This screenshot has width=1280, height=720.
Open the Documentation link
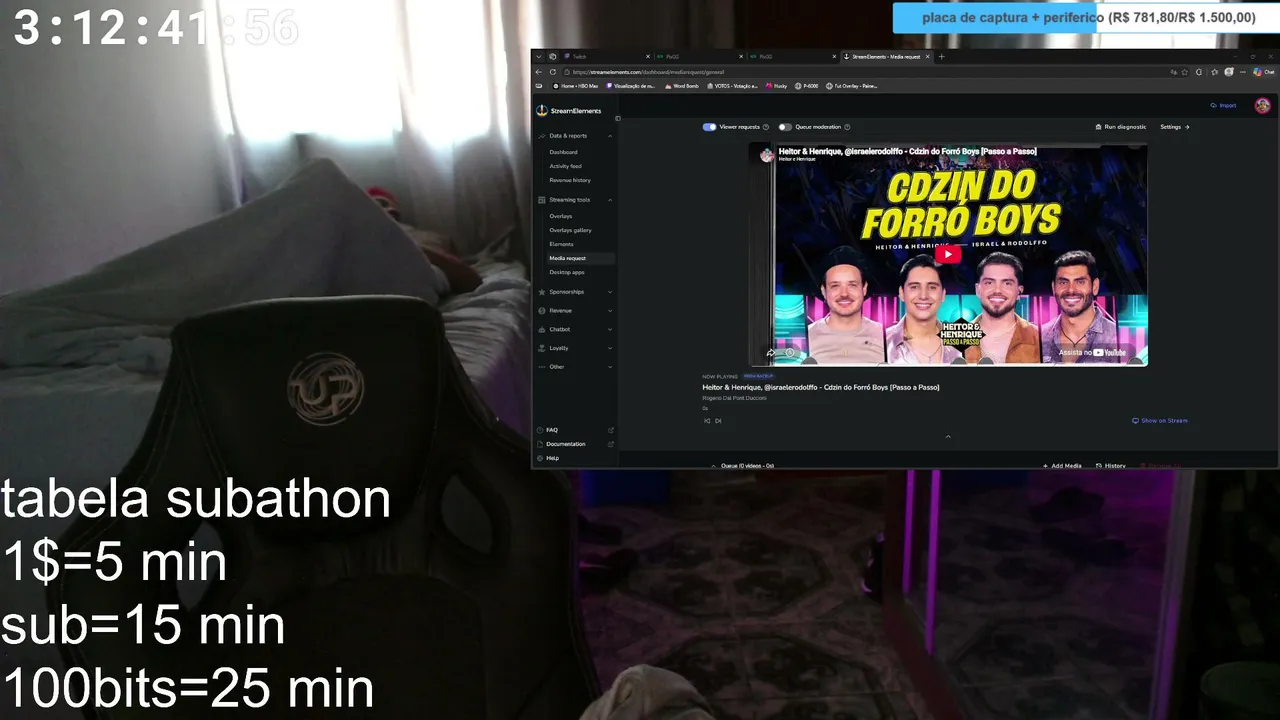pos(566,444)
